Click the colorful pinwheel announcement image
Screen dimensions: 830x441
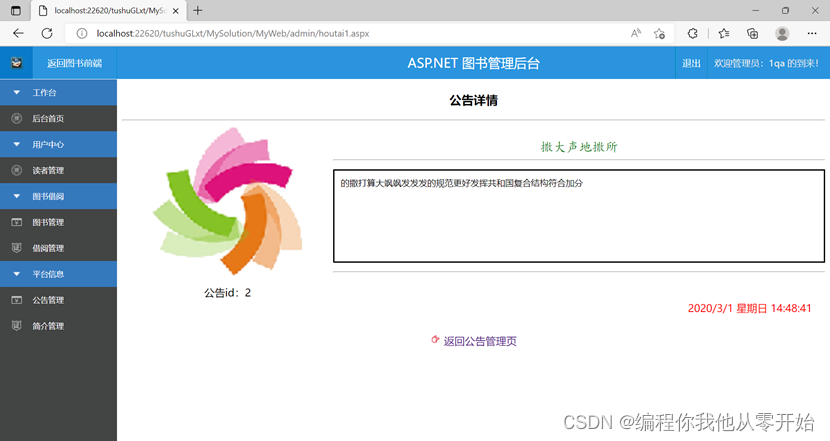(228, 201)
